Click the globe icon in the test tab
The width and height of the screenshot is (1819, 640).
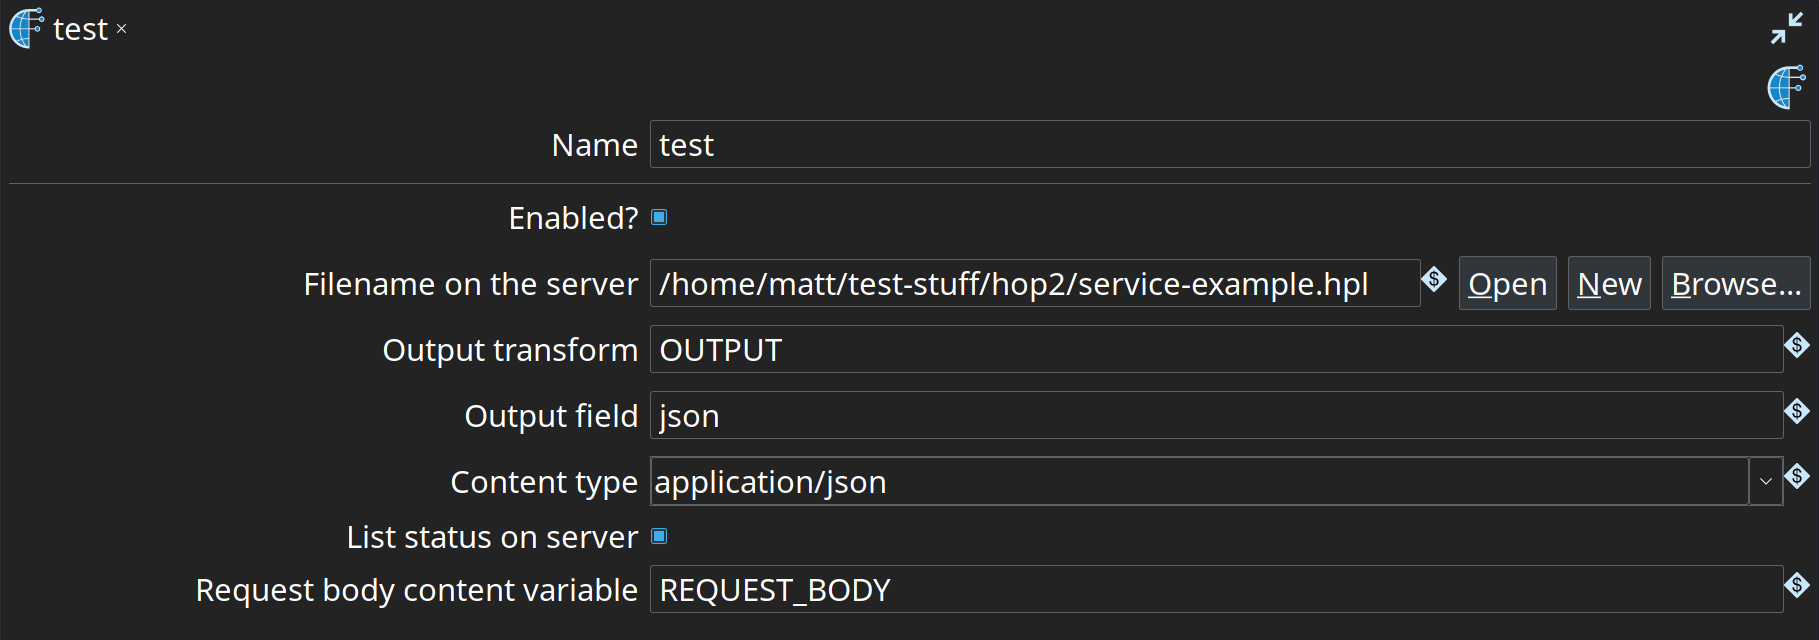[x=26, y=29]
